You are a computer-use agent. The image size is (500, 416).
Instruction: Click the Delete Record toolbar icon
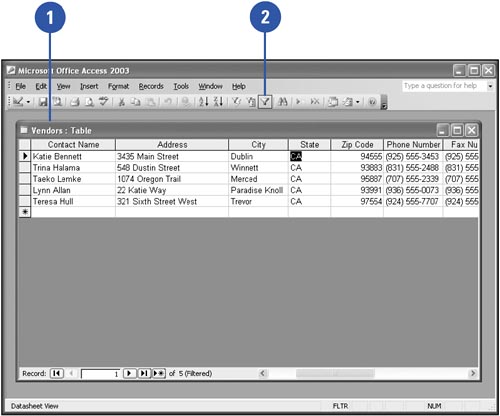pyautogui.click(x=315, y=102)
